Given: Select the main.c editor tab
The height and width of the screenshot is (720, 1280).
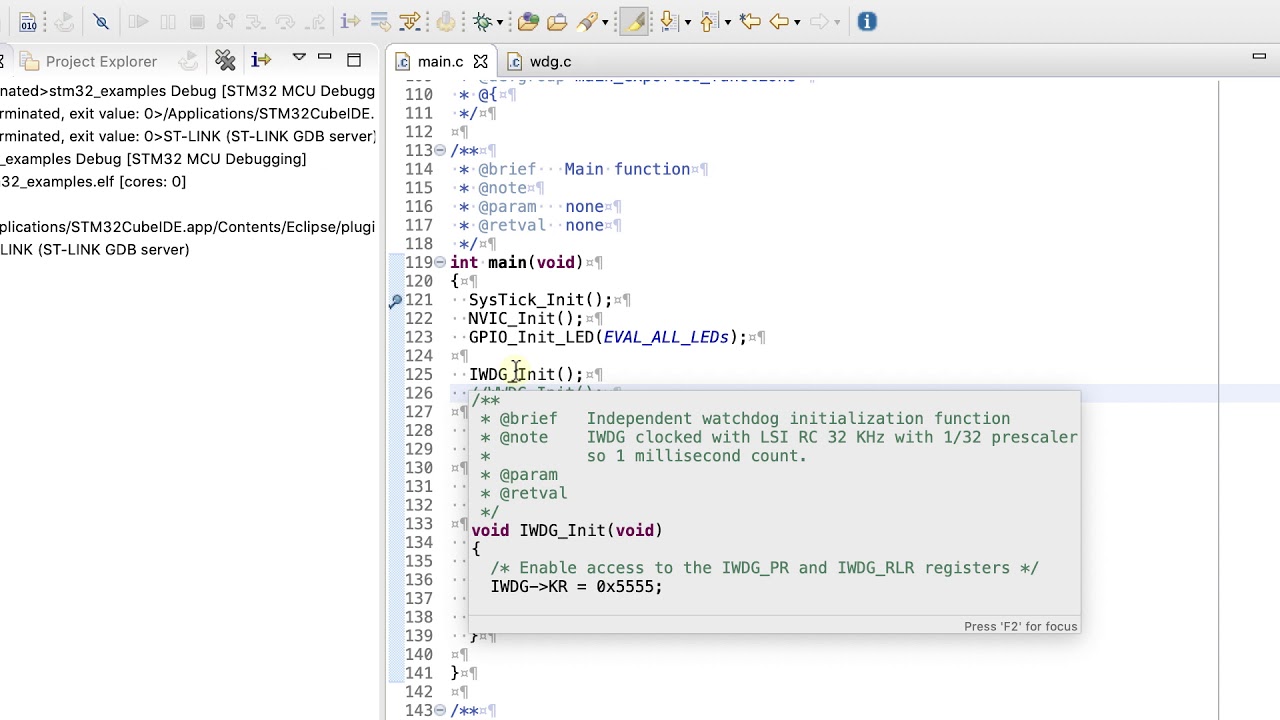Looking at the screenshot, I should click(x=440, y=62).
